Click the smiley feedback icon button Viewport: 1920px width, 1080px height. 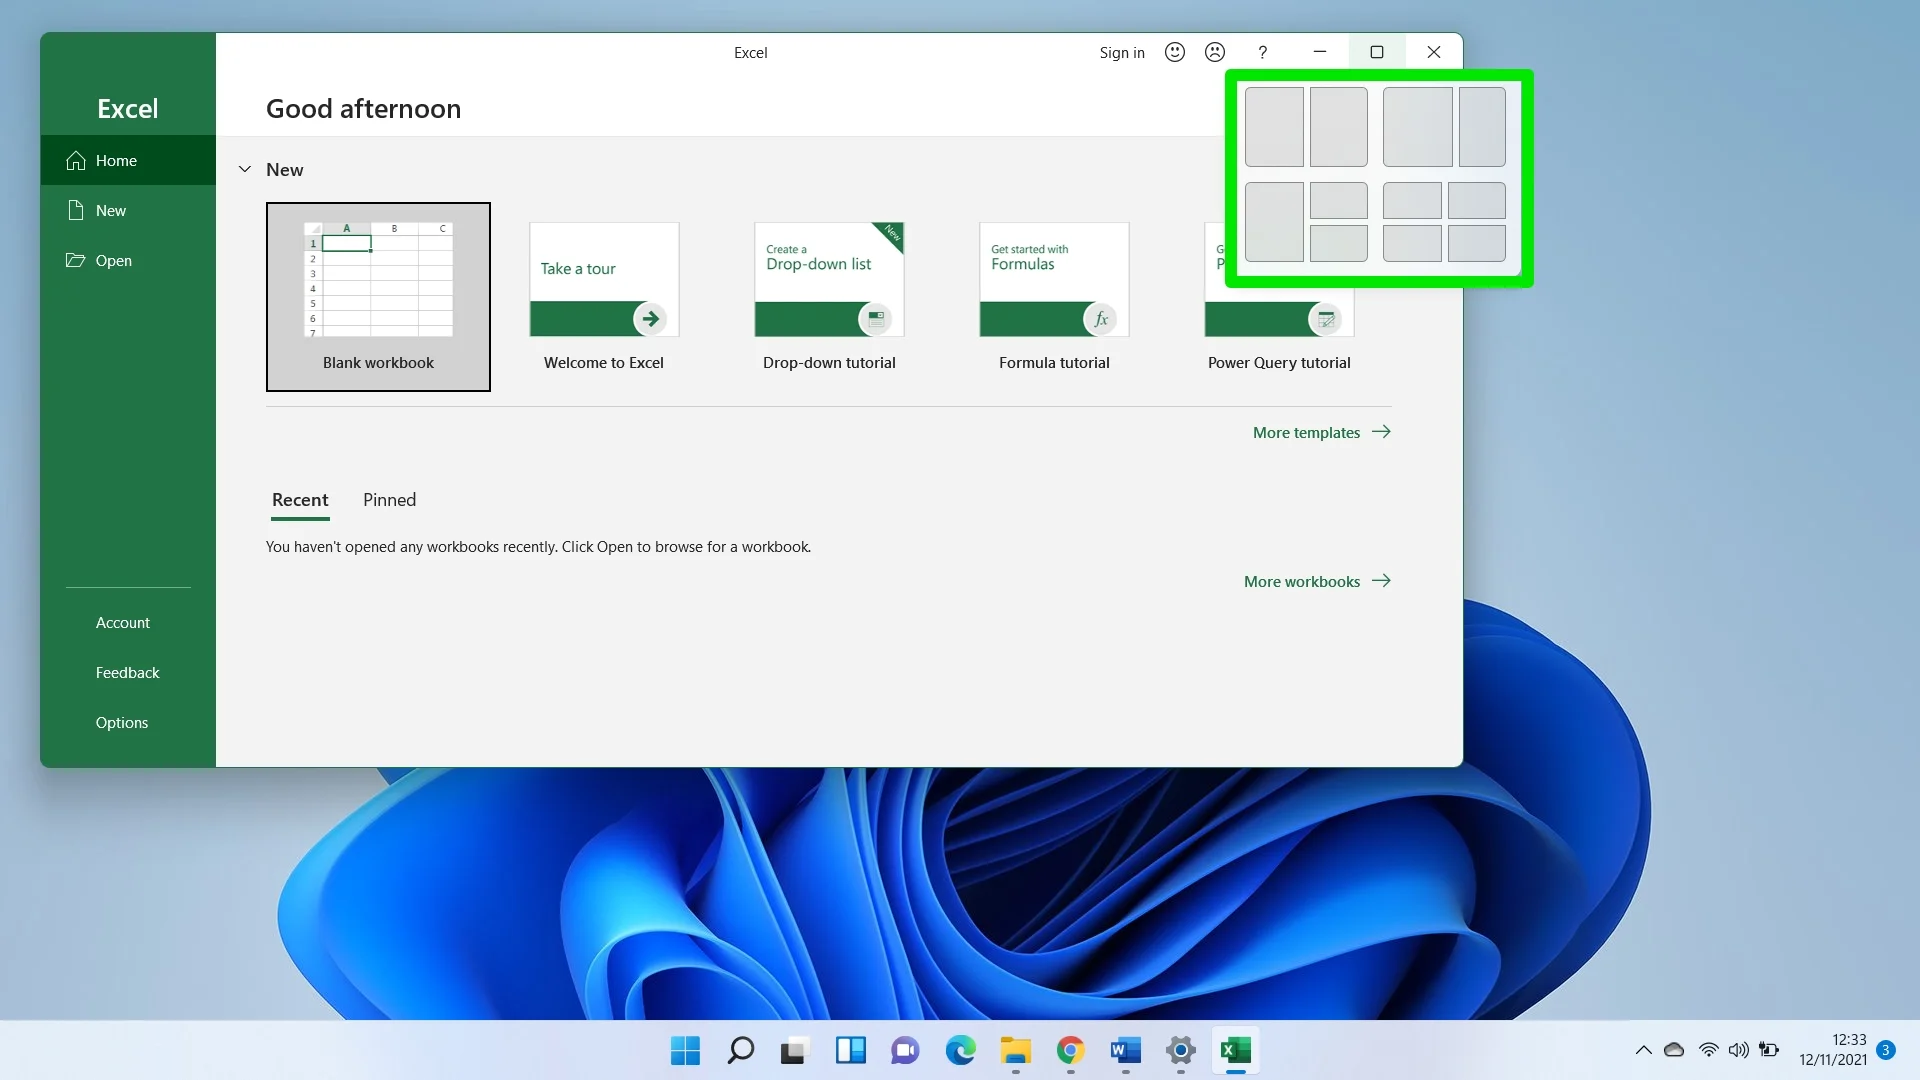1174,51
